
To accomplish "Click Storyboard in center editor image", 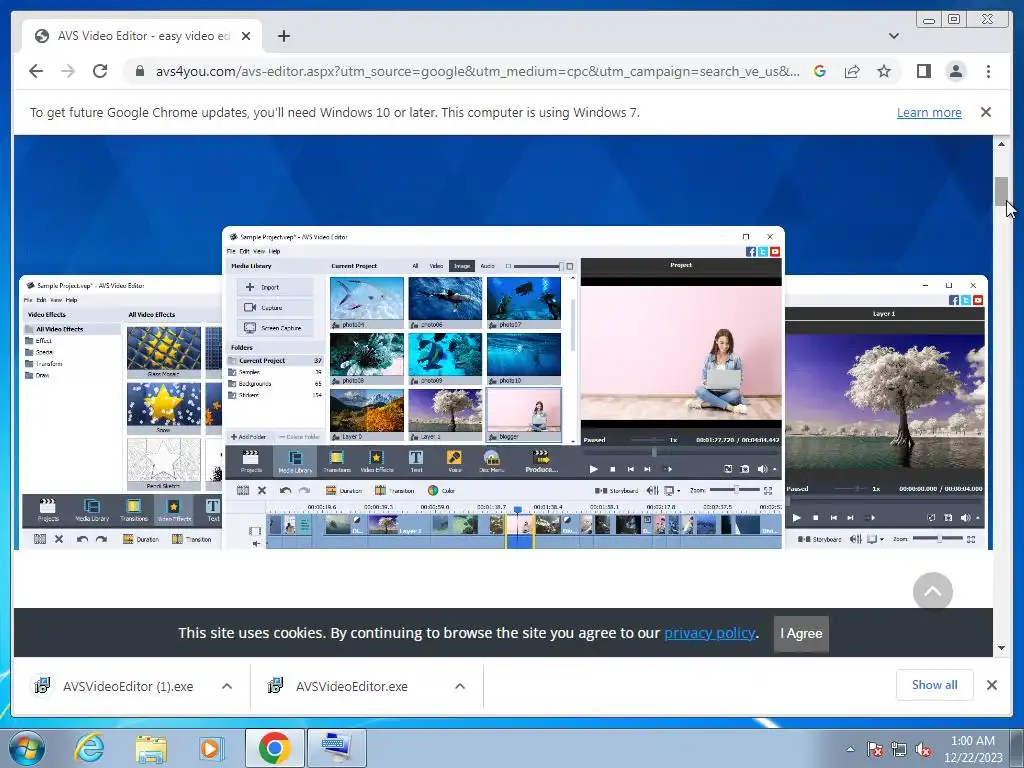I will (x=616, y=490).
